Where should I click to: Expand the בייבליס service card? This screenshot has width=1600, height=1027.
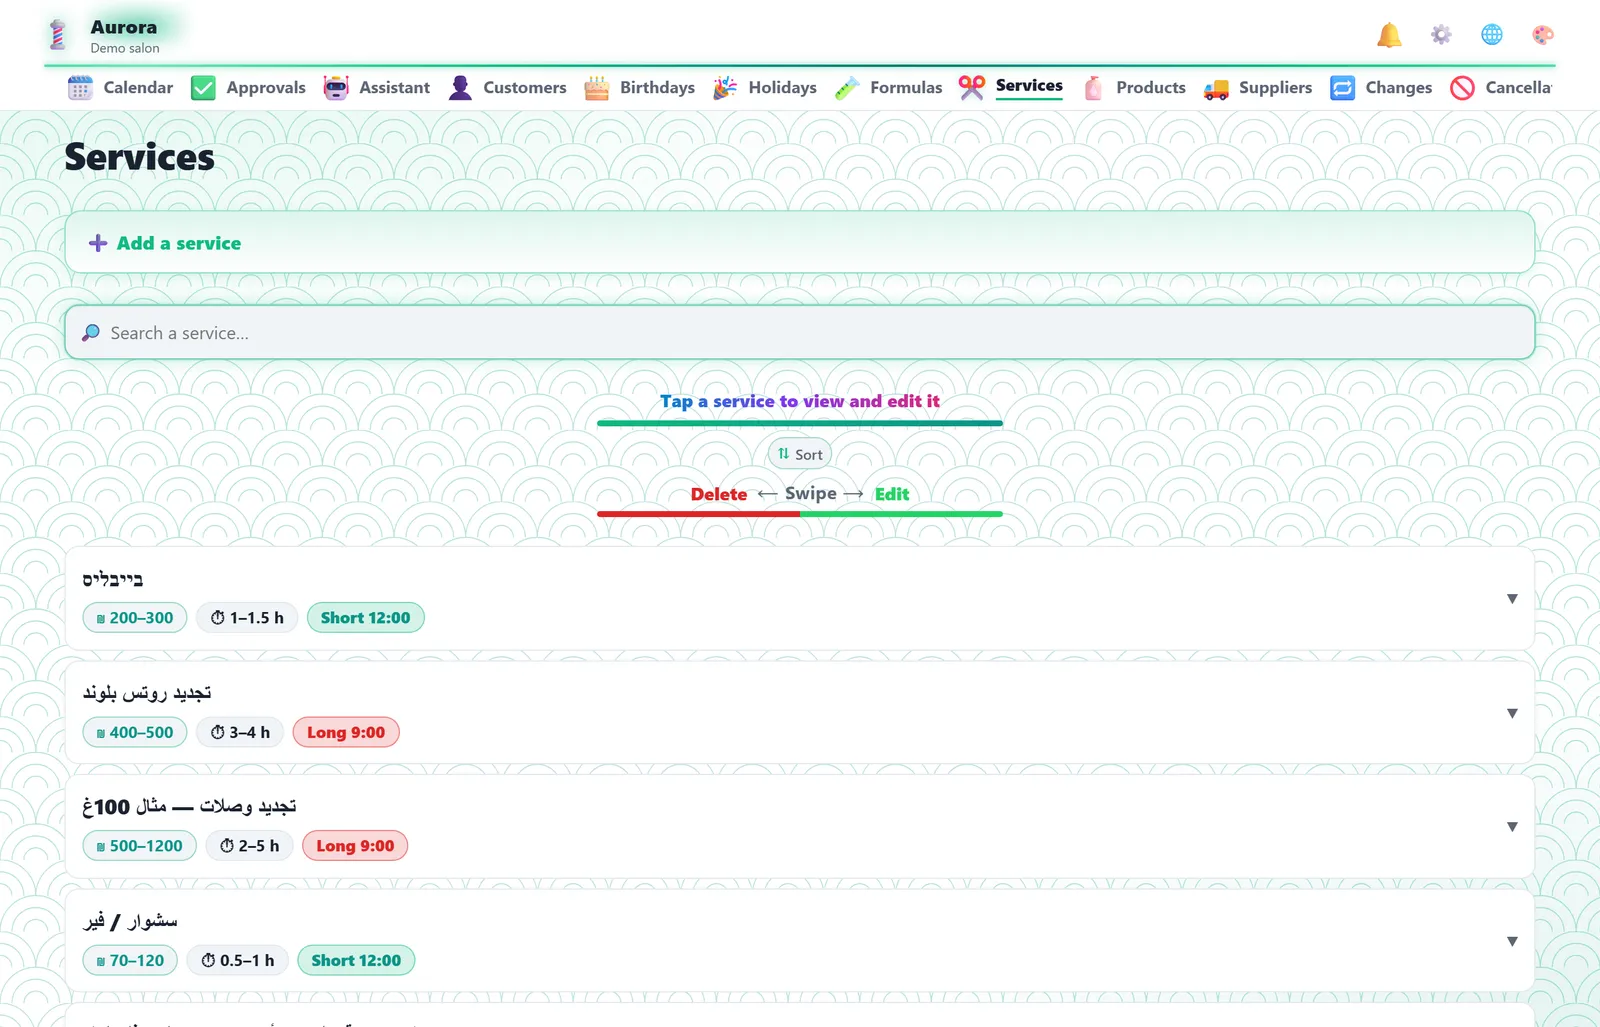[x=1512, y=599]
